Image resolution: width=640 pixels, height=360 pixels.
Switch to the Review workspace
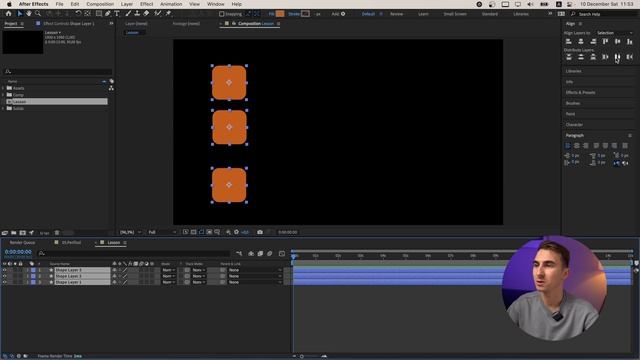pos(396,14)
